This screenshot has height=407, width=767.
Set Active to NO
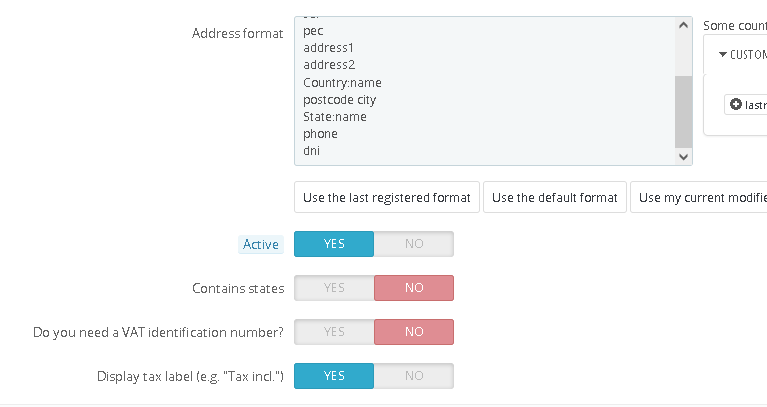(x=414, y=244)
